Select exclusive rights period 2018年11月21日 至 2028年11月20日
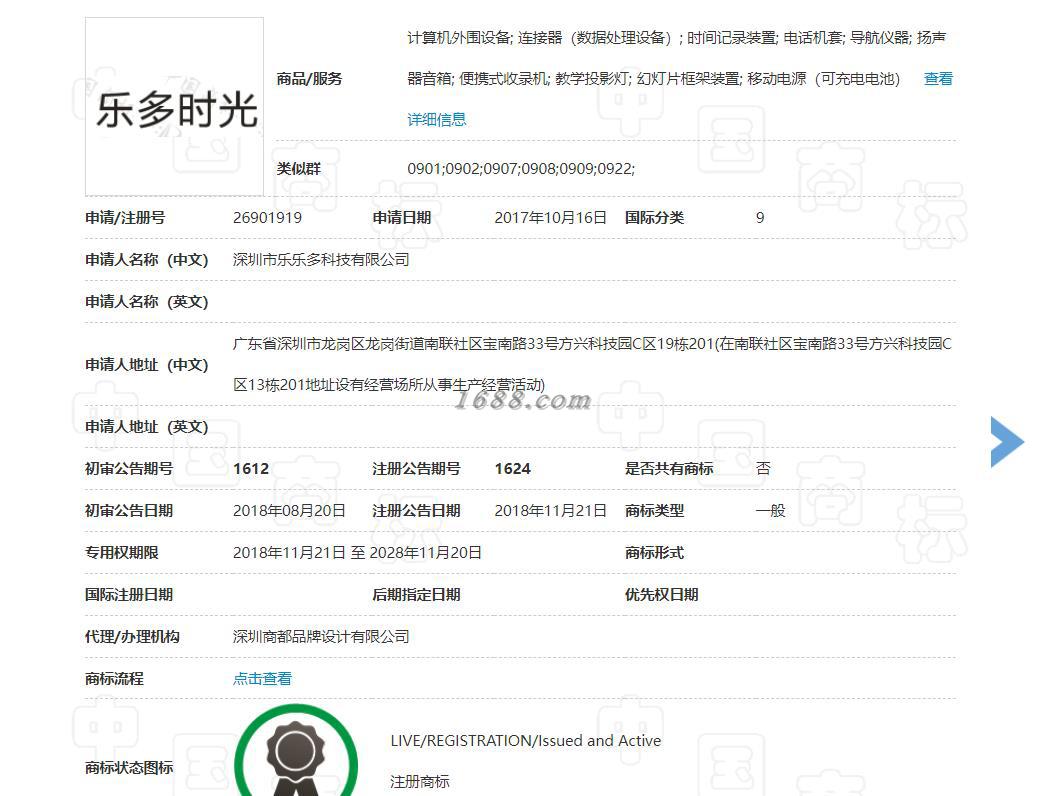 357,552
